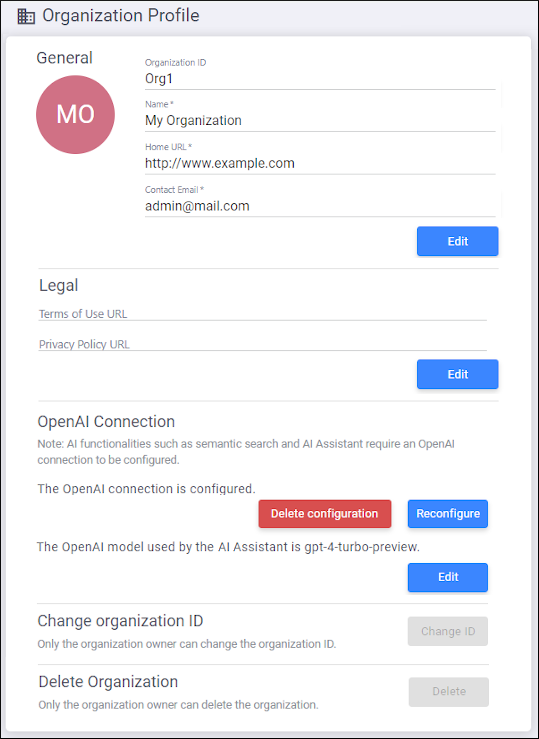This screenshot has height=739, width=539.
Task: Click the disabled Delete organization button
Action: click(x=449, y=692)
